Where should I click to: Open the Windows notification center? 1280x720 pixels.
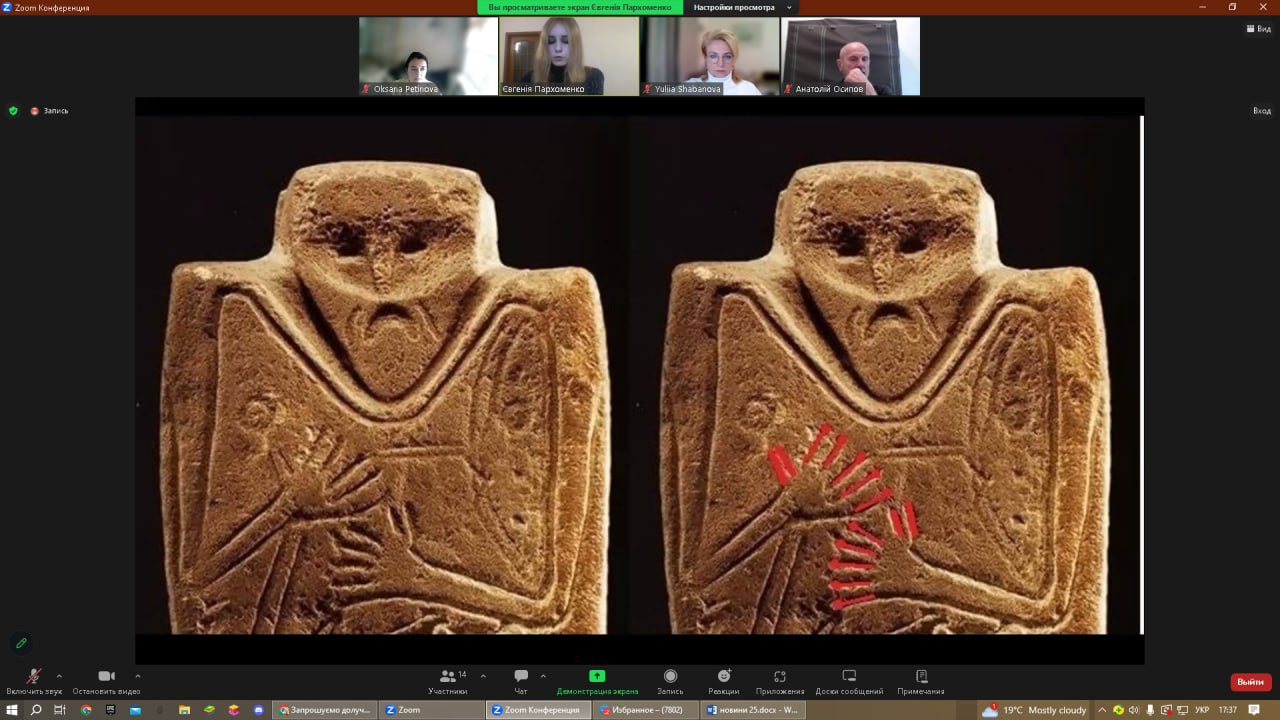1254,710
